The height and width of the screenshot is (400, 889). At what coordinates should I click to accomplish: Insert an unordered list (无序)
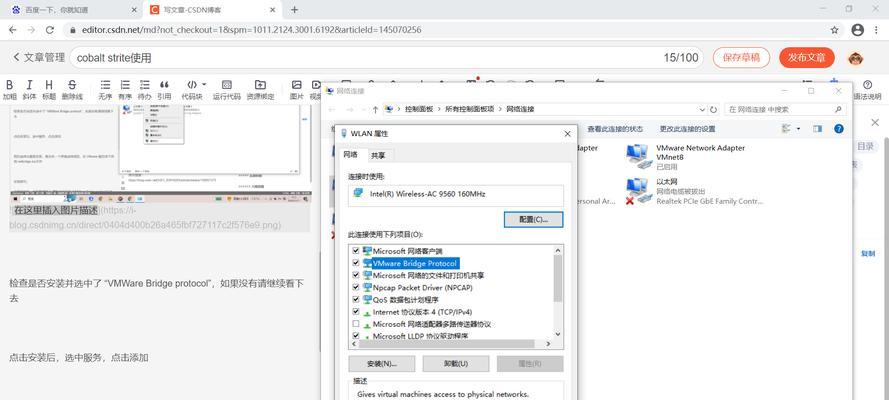(x=105, y=90)
